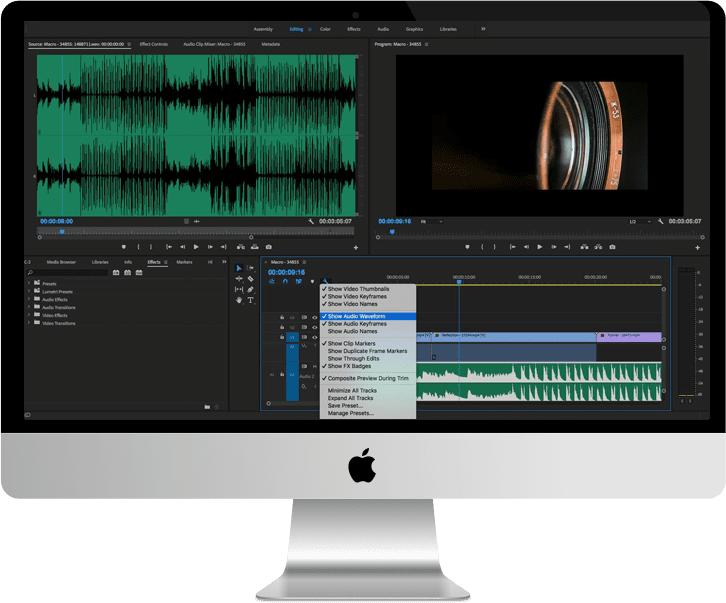Image resolution: width=726 pixels, height=603 pixels.
Task: Go to In point in Program monitor
Action: click(513, 247)
